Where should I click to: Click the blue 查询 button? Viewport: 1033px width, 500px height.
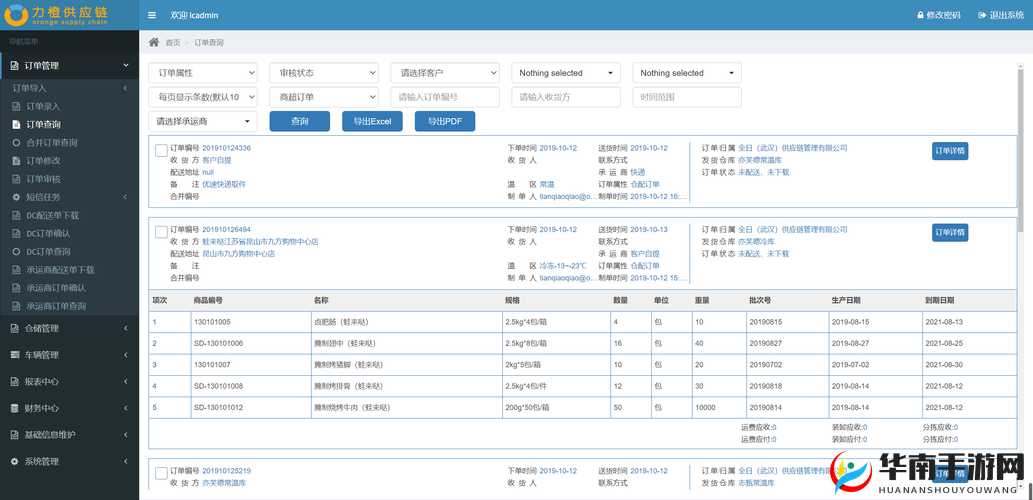pyautogui.click(x=300, y=121)
